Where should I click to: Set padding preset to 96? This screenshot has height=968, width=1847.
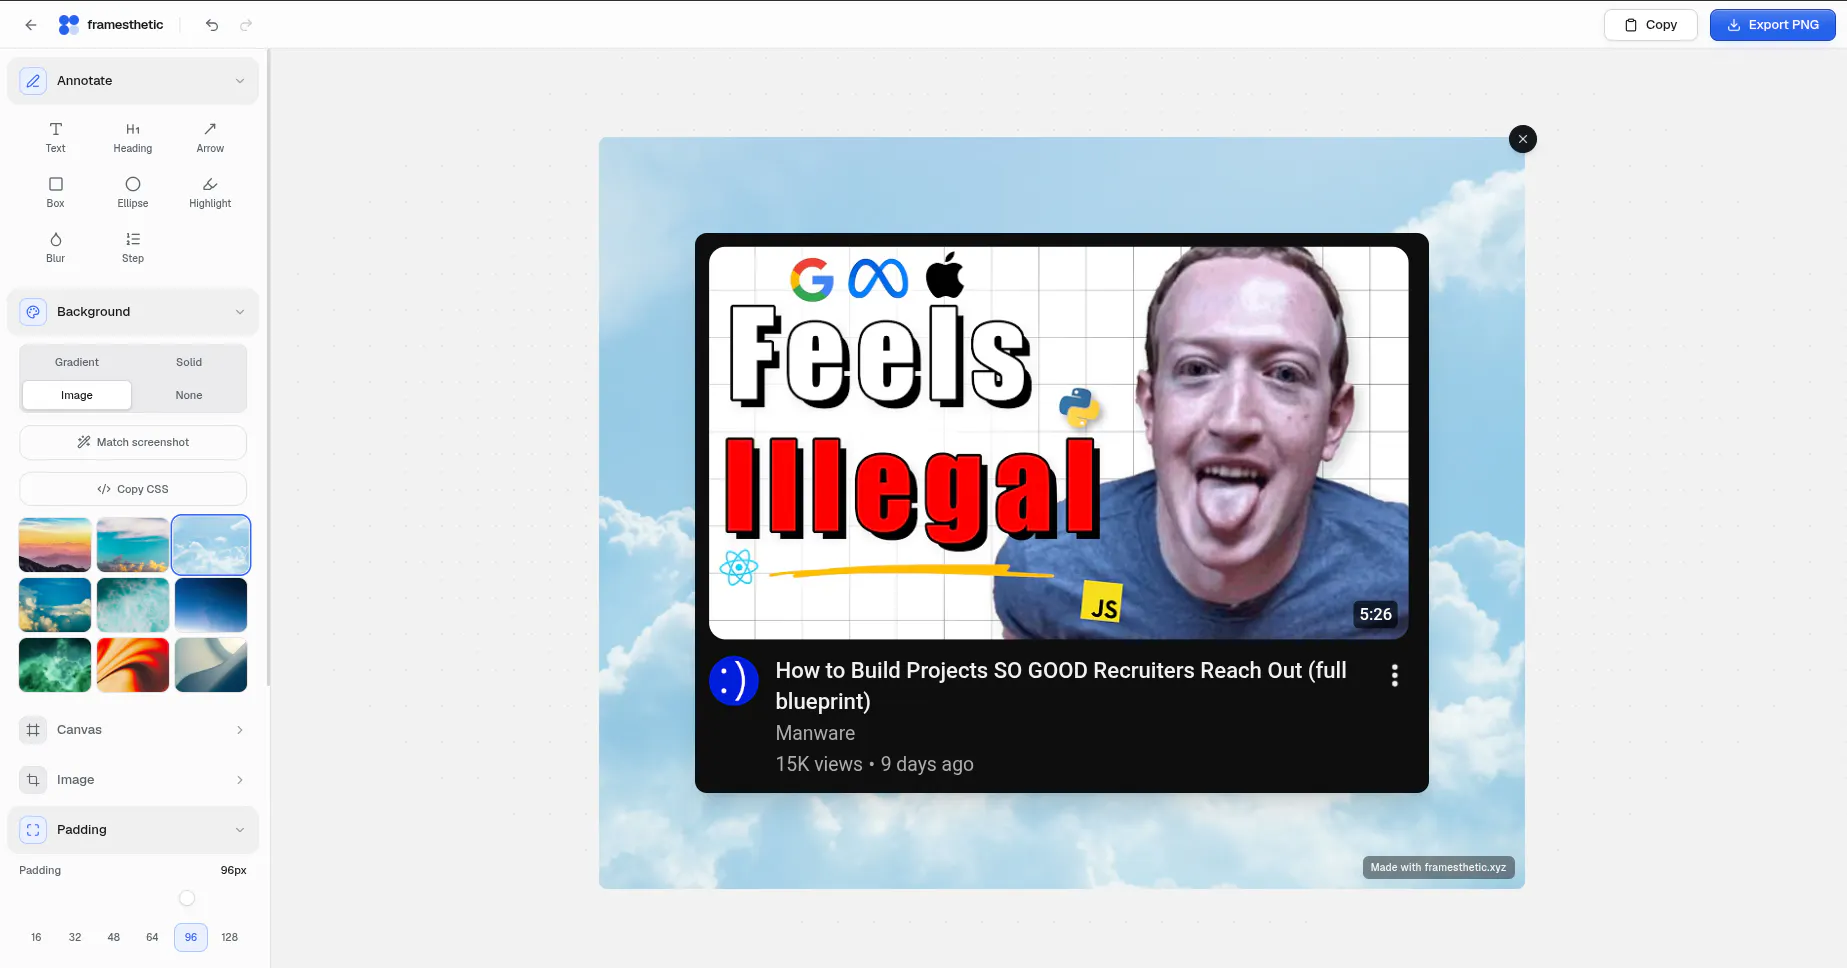pos(191,937)
